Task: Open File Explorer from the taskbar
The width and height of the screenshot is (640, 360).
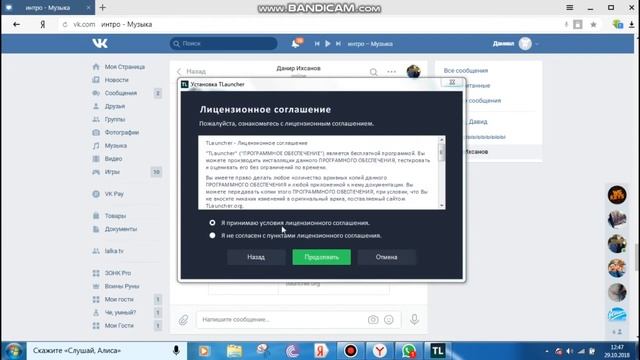Action: (x=234, y=351)
